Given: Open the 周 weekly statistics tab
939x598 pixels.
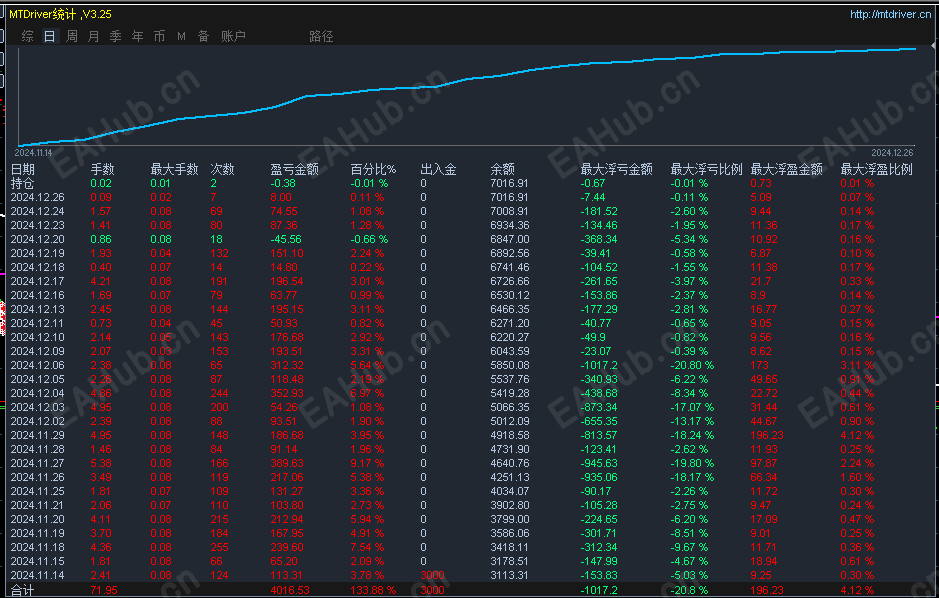Looking at the screenshot, I should pos(72,37).
